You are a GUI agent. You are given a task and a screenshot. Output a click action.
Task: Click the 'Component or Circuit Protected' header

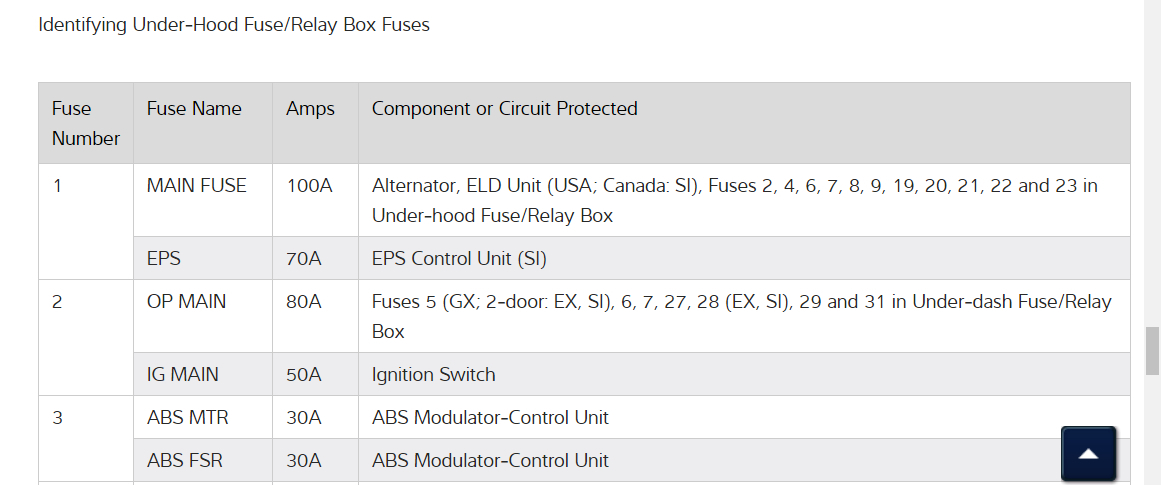pos(504,109)
